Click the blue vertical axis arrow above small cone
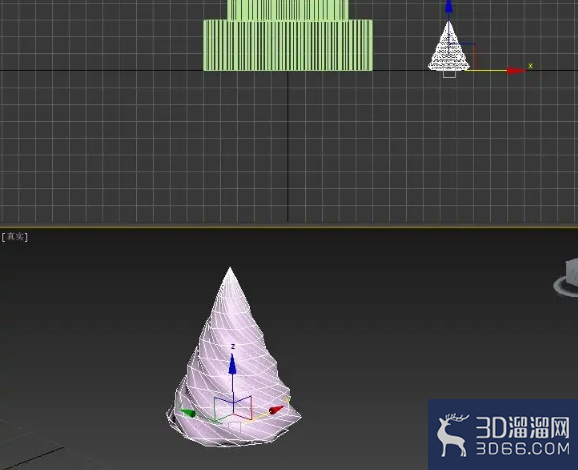 (x=449, y=7)
